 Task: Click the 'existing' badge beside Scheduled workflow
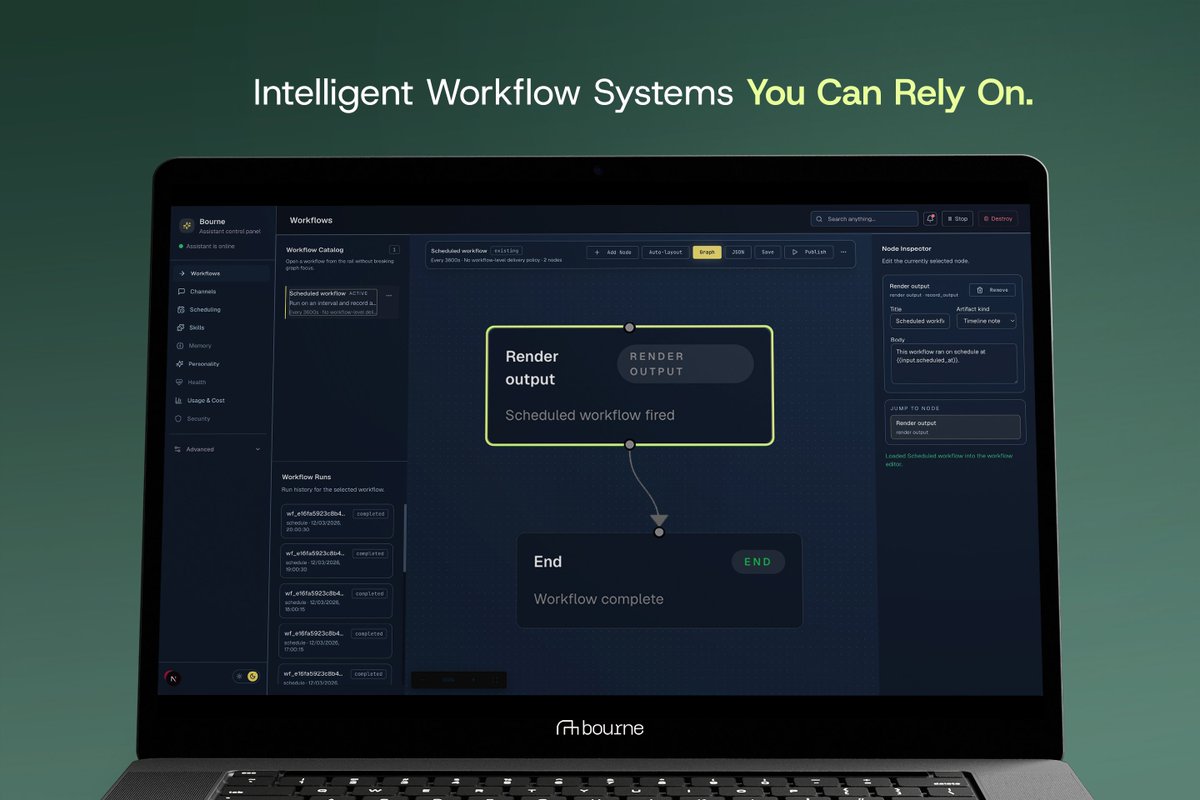click(507, 250)
